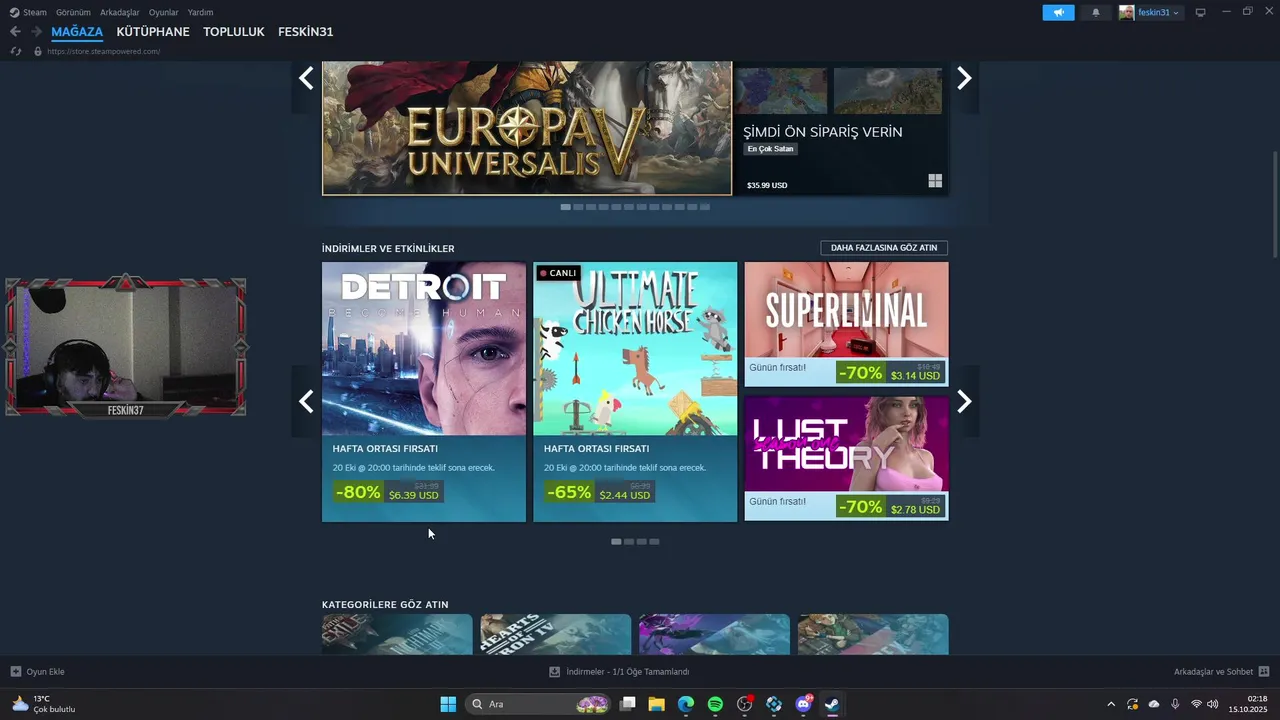The height and width of the screenshot is (720, 1280).
Task: Open the Arkadaşlar menu
Action: [120, 12]
